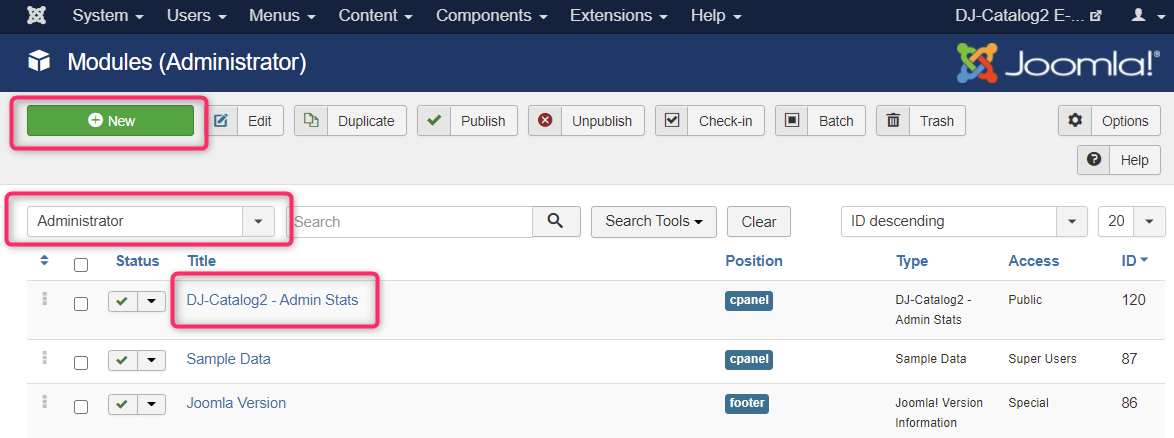Click the green Publish checkmark icon
This screenshot has width=1174, height=438.
(x=434, y=120)
